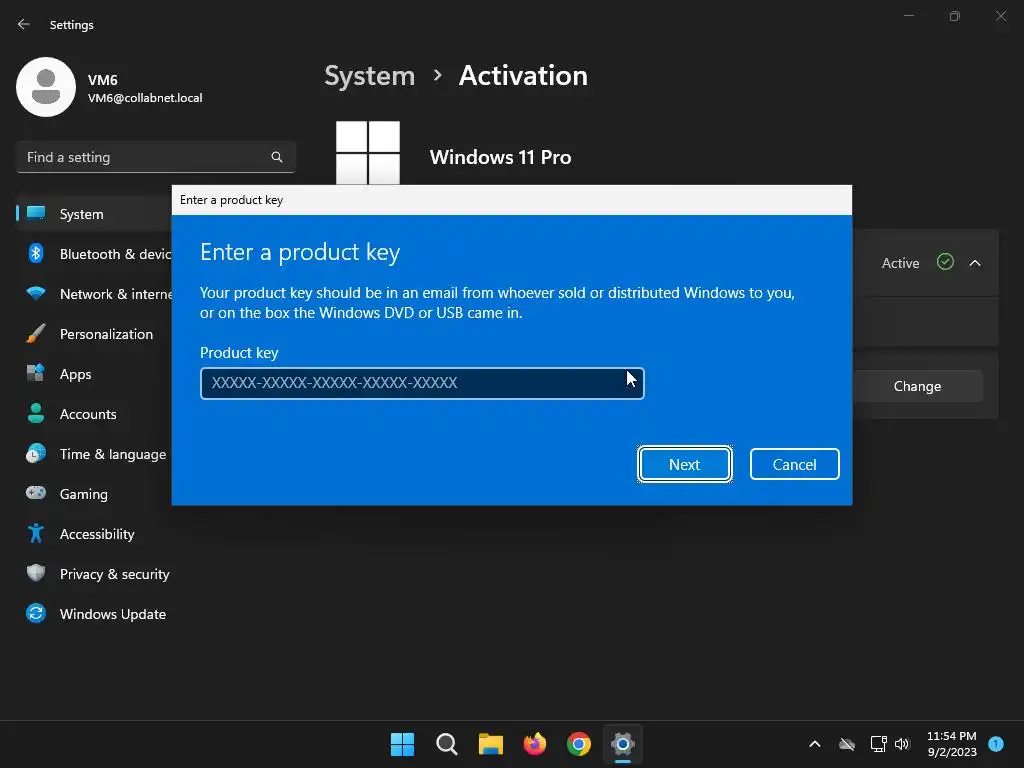Open File Explorer from the taskbar
Image resolution: width=1024 pixels, height=768 pixels.
click(490, 744)
